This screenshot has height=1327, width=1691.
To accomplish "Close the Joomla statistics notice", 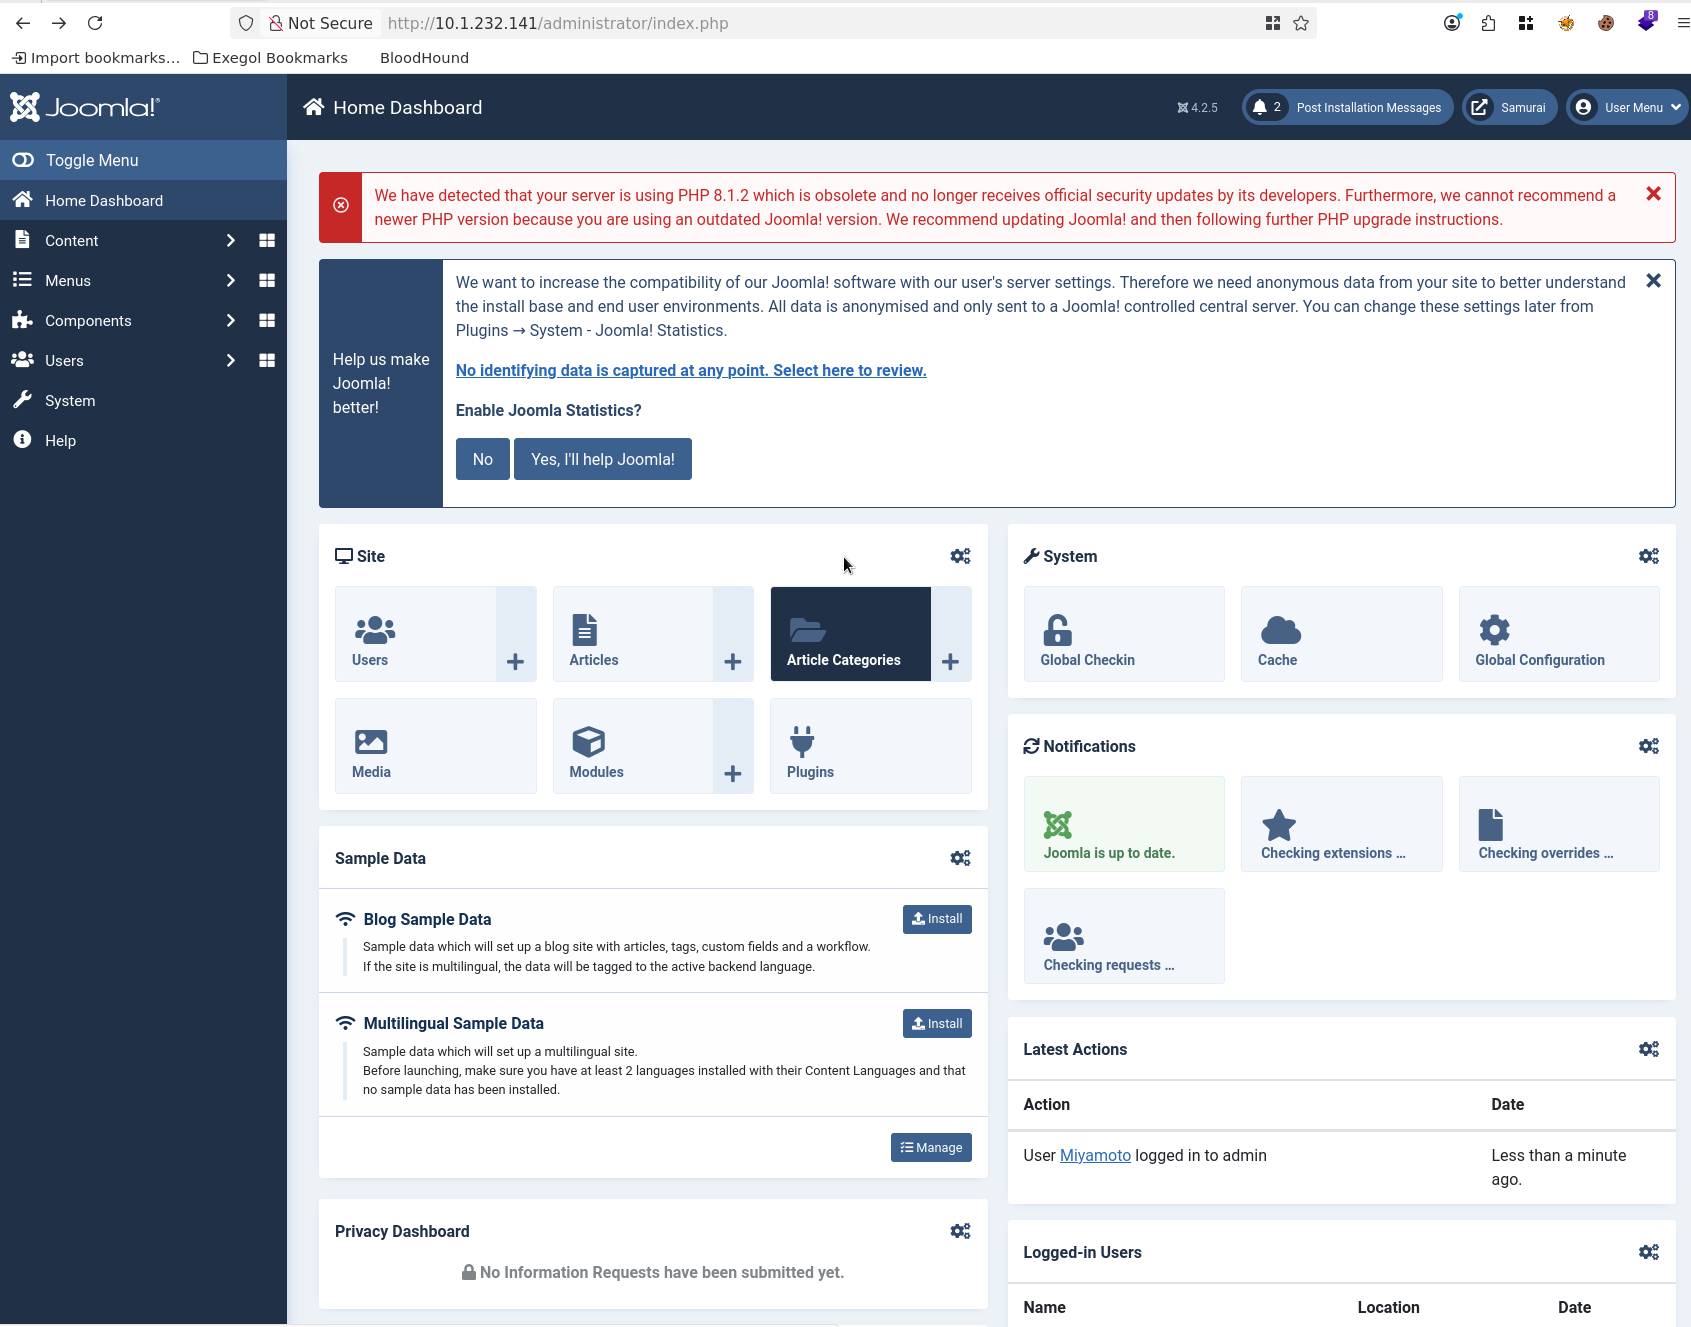I will click(1653, 281).
